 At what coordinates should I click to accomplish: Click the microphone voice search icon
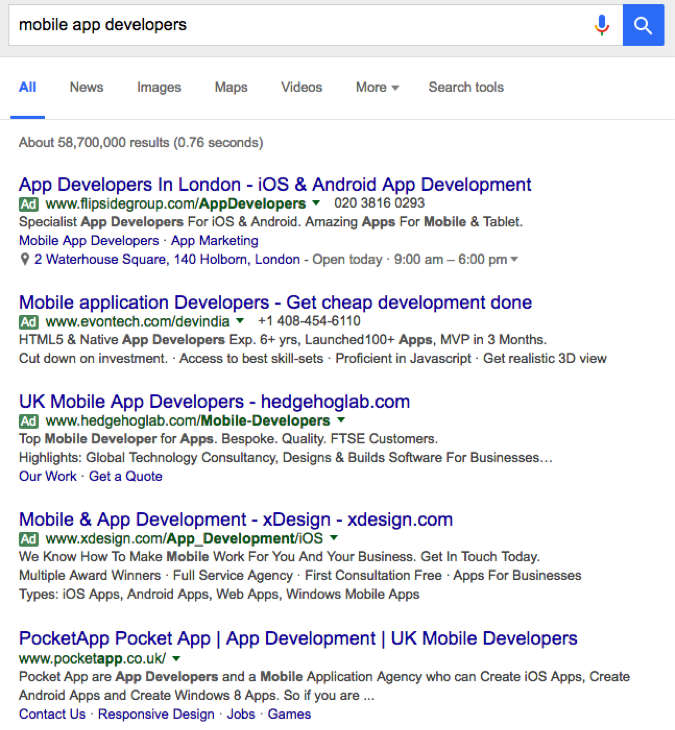point(601,25)
